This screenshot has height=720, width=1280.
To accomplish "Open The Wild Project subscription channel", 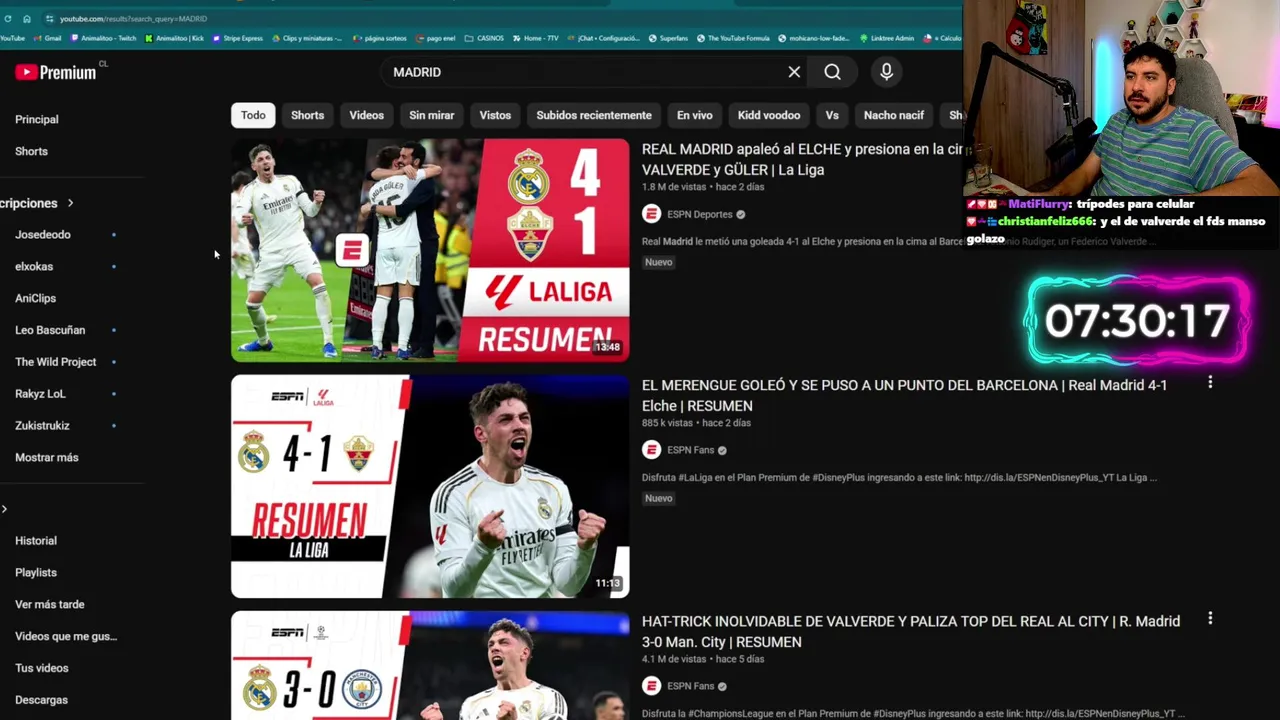I will [56, 362].
